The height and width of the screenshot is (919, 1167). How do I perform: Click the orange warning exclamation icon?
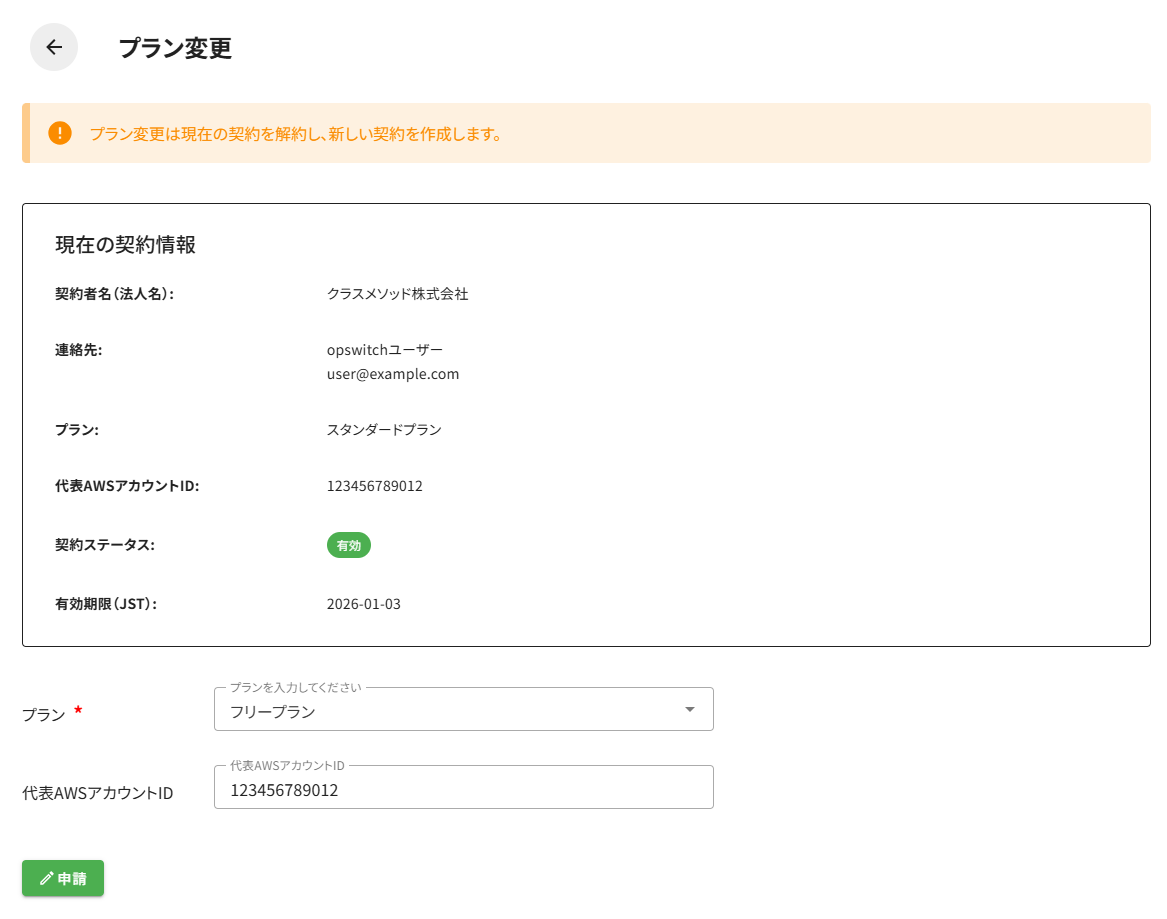click(x=60, y=133)
